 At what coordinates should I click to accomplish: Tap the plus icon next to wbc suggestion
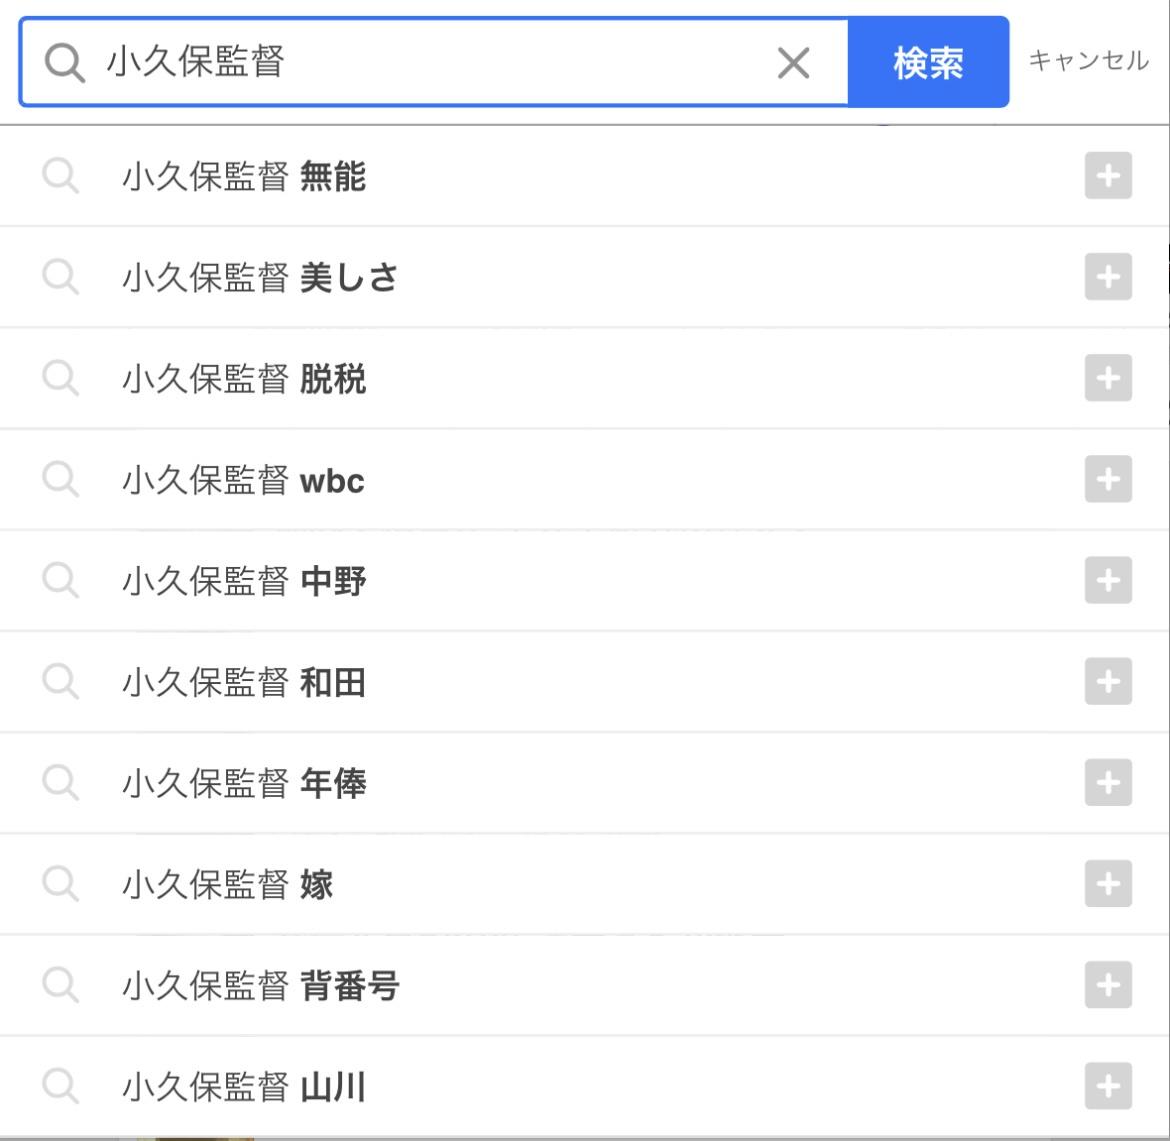[1108, 480]
